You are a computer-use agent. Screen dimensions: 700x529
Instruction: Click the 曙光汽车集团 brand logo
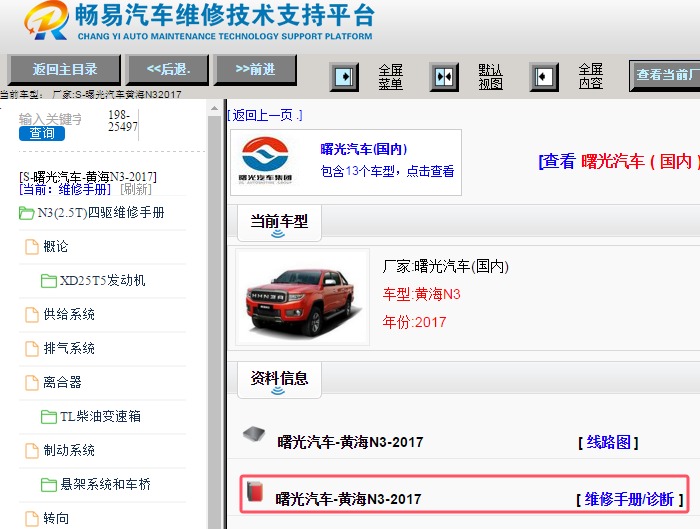tap(265, 160)
